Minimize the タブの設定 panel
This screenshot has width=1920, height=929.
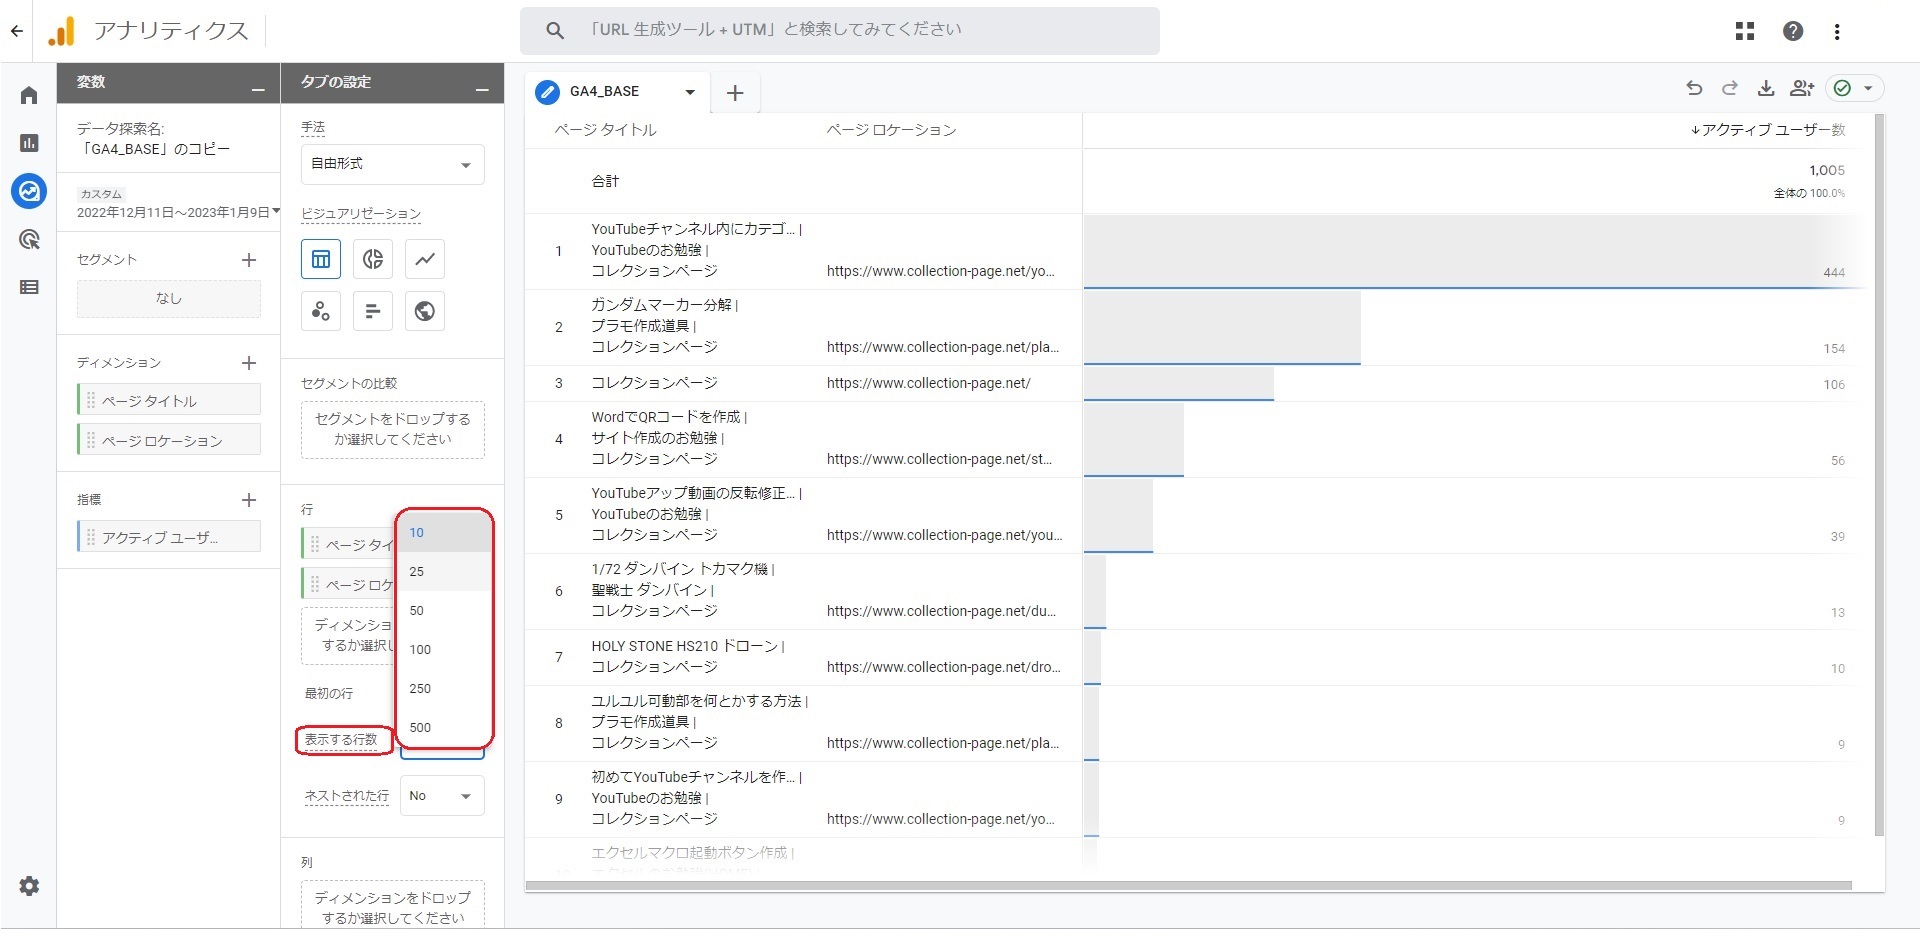(482, 89)
